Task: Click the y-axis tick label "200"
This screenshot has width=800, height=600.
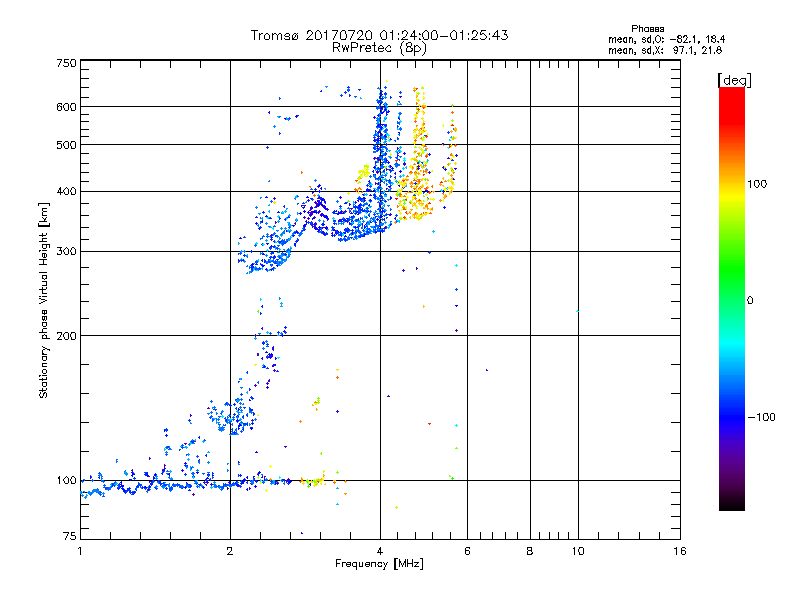Action: click(x=66, y=336)
